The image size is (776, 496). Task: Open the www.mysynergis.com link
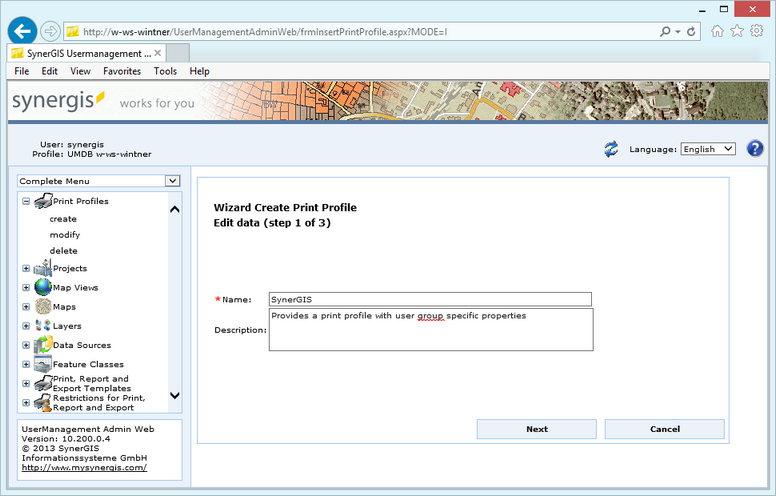pyautogui.click(x=84, y=467)
